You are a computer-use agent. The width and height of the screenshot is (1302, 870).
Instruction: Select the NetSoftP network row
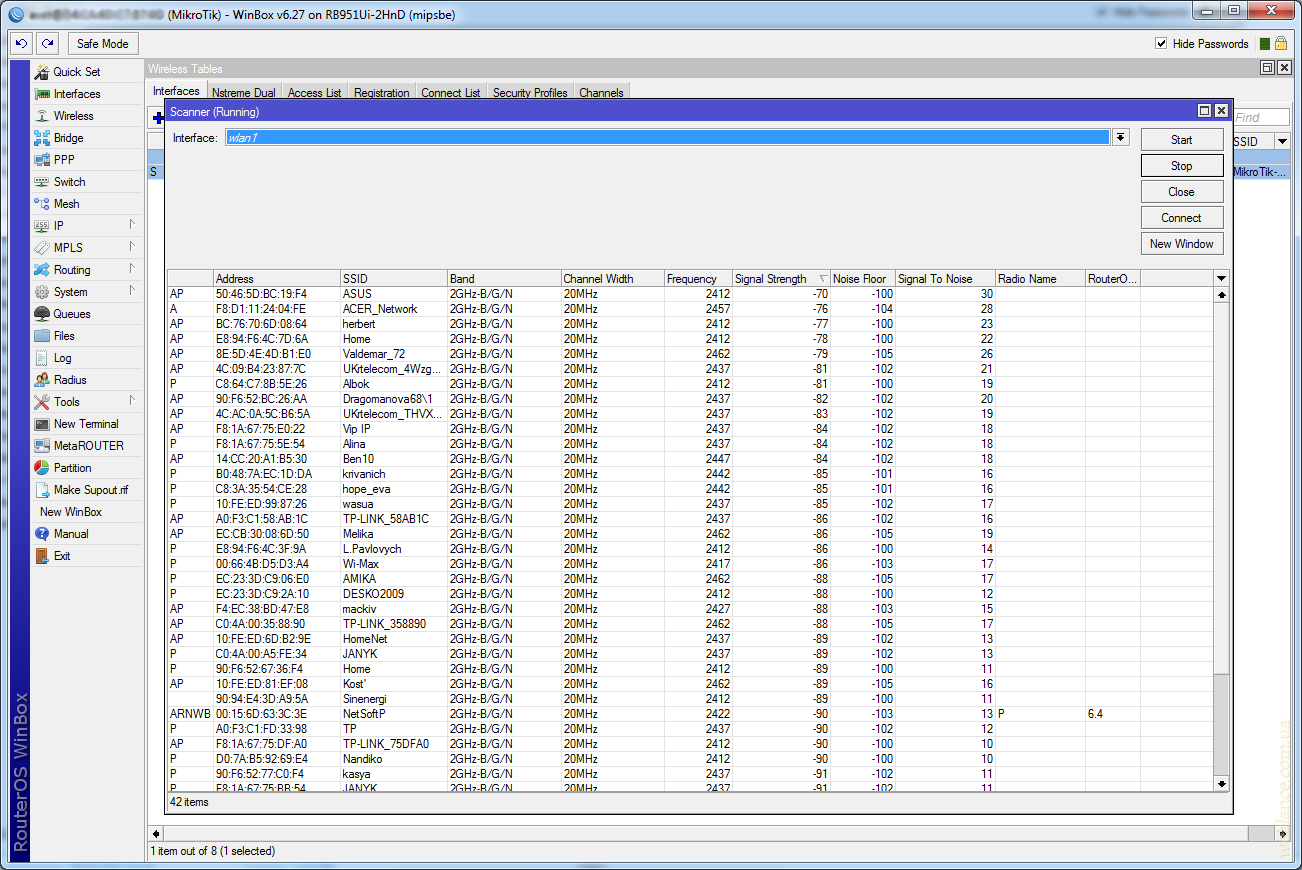point(690,714)
